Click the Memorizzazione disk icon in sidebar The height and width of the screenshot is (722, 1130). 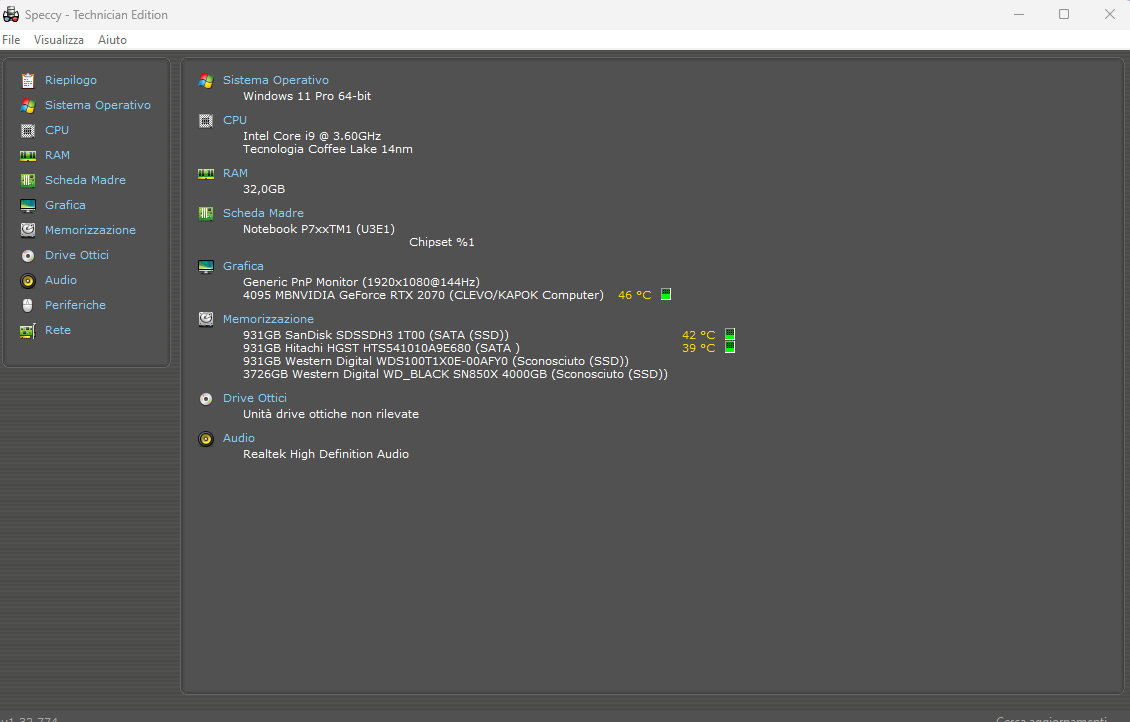[x=27, y=230]
